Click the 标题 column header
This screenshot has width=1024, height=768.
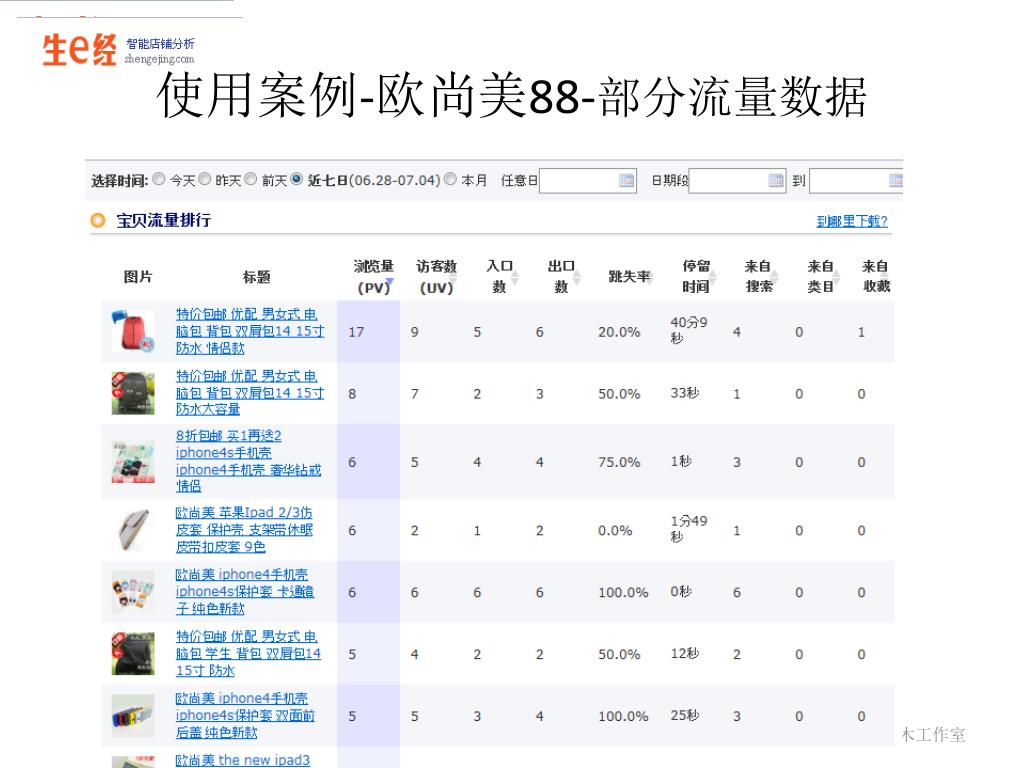[x=257, y=278]
